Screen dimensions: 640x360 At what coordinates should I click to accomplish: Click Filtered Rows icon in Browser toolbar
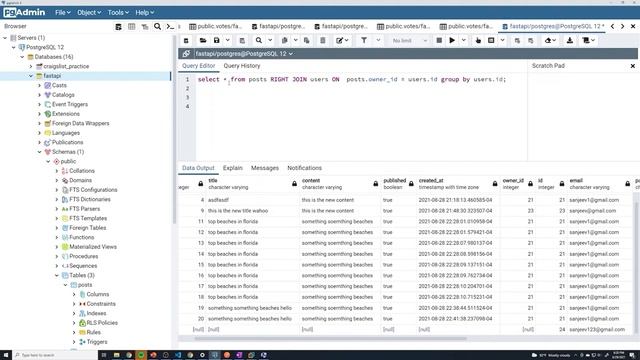[x=144, y=27]
